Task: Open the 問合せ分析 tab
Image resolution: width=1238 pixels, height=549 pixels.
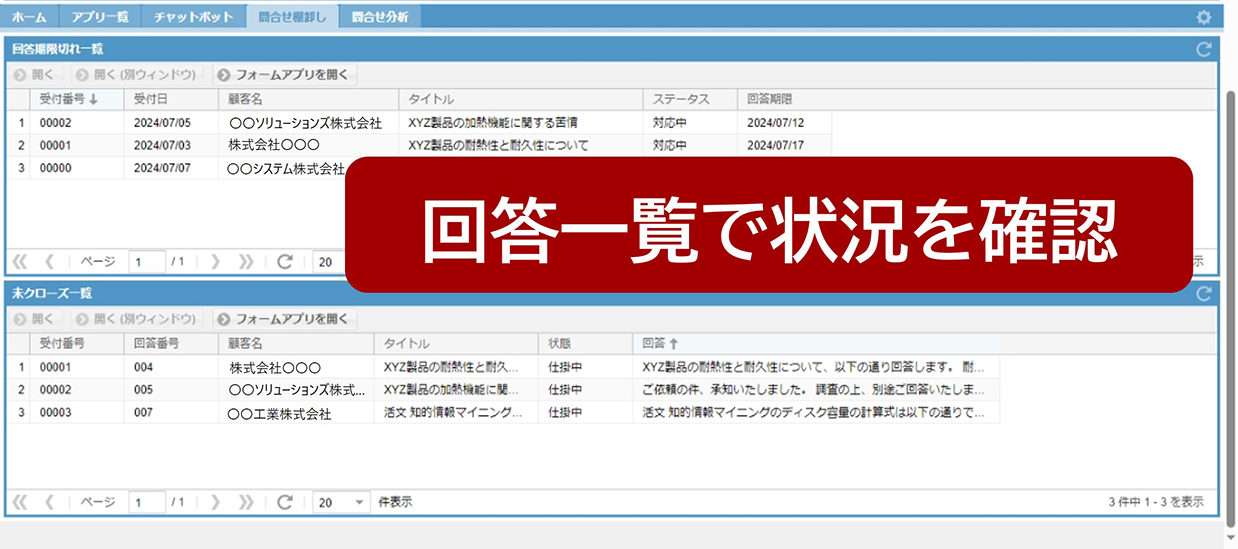Action: 379,17
